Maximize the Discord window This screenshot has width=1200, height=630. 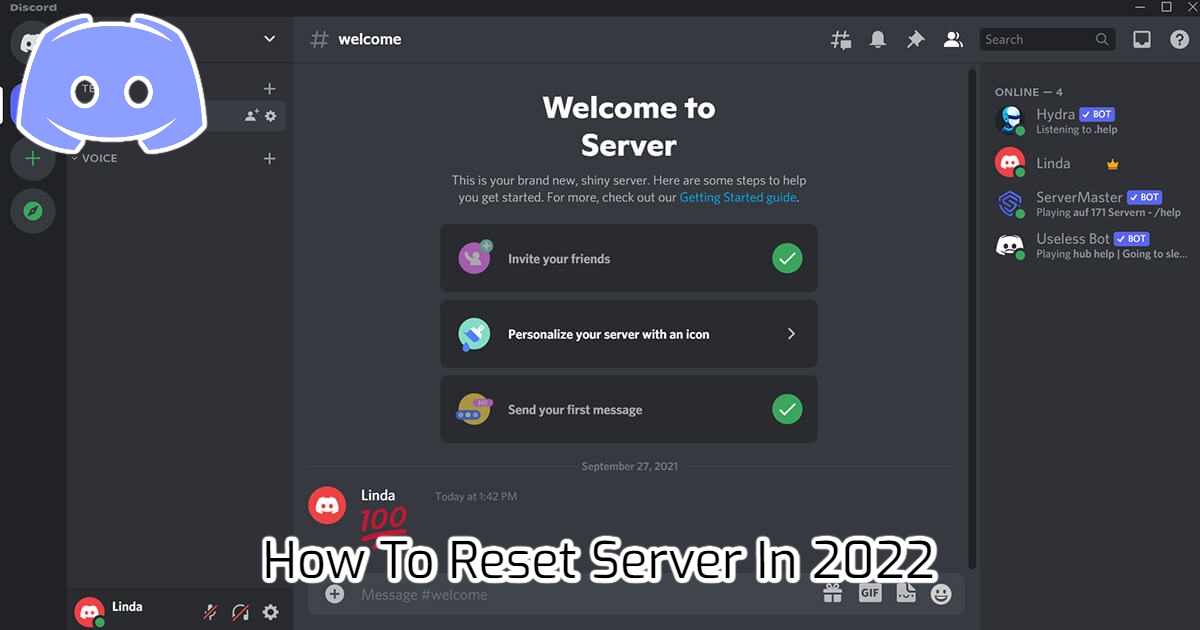click(x=1166, y=7)
